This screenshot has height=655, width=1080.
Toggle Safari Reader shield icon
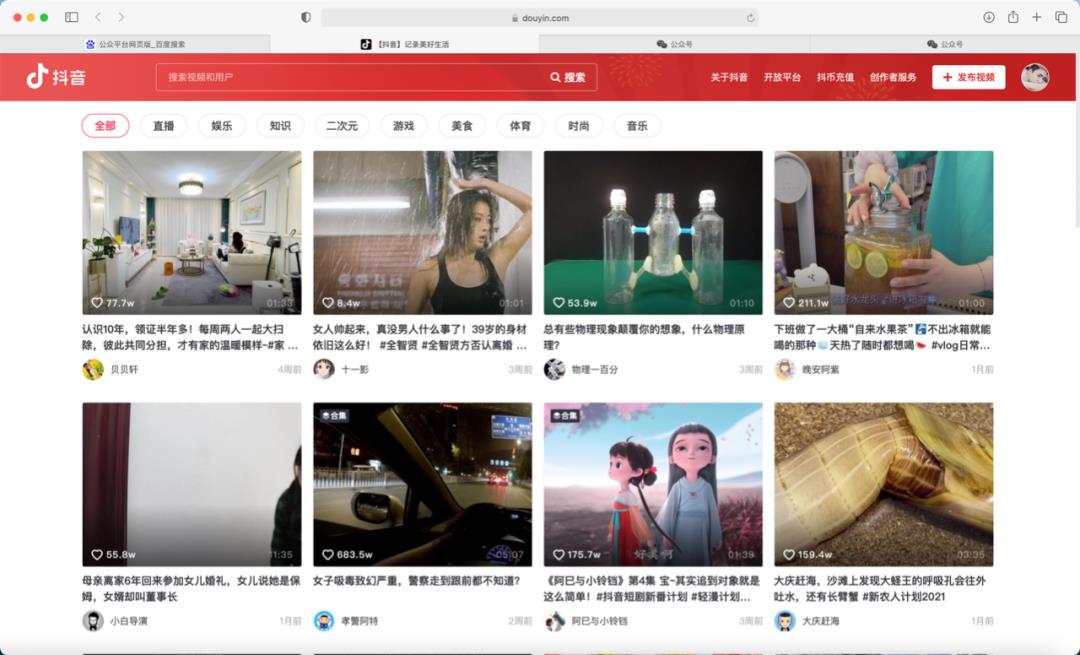306,17
